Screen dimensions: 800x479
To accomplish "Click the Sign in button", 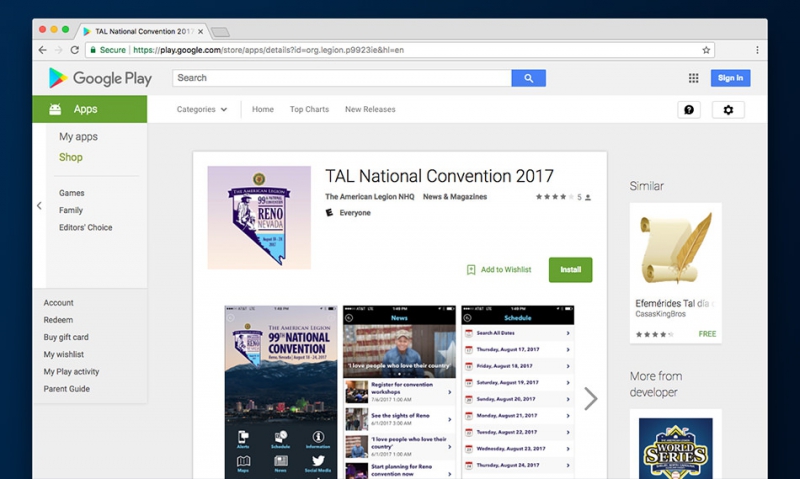I will [x=730, y=78].
